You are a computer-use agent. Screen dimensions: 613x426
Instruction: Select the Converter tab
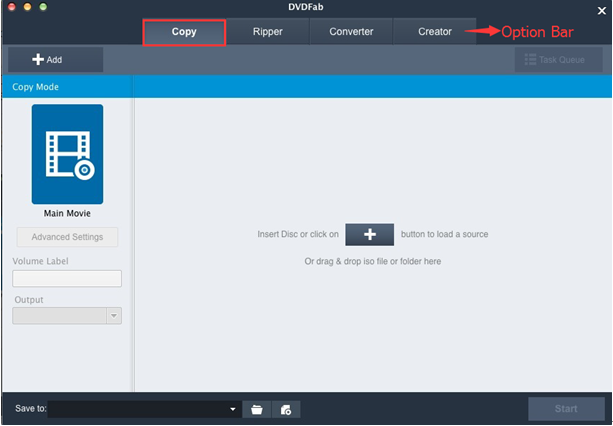point(351,32)
